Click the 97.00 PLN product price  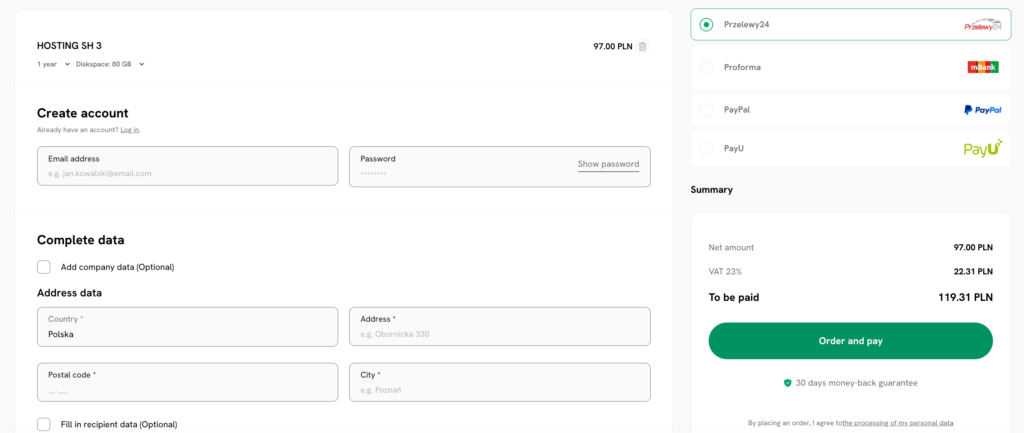(x=613, y=46)
